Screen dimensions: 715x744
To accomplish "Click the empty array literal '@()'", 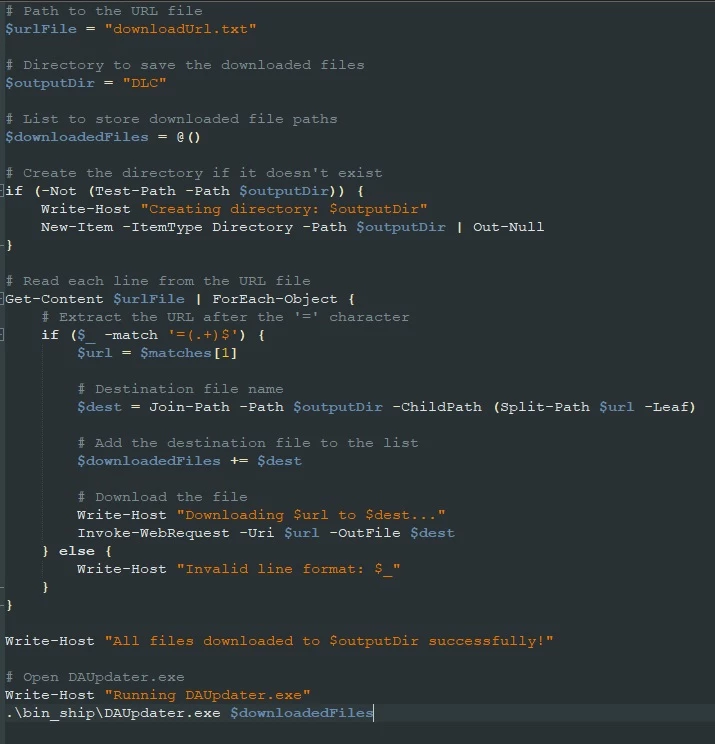I will (x=189, y=137).
